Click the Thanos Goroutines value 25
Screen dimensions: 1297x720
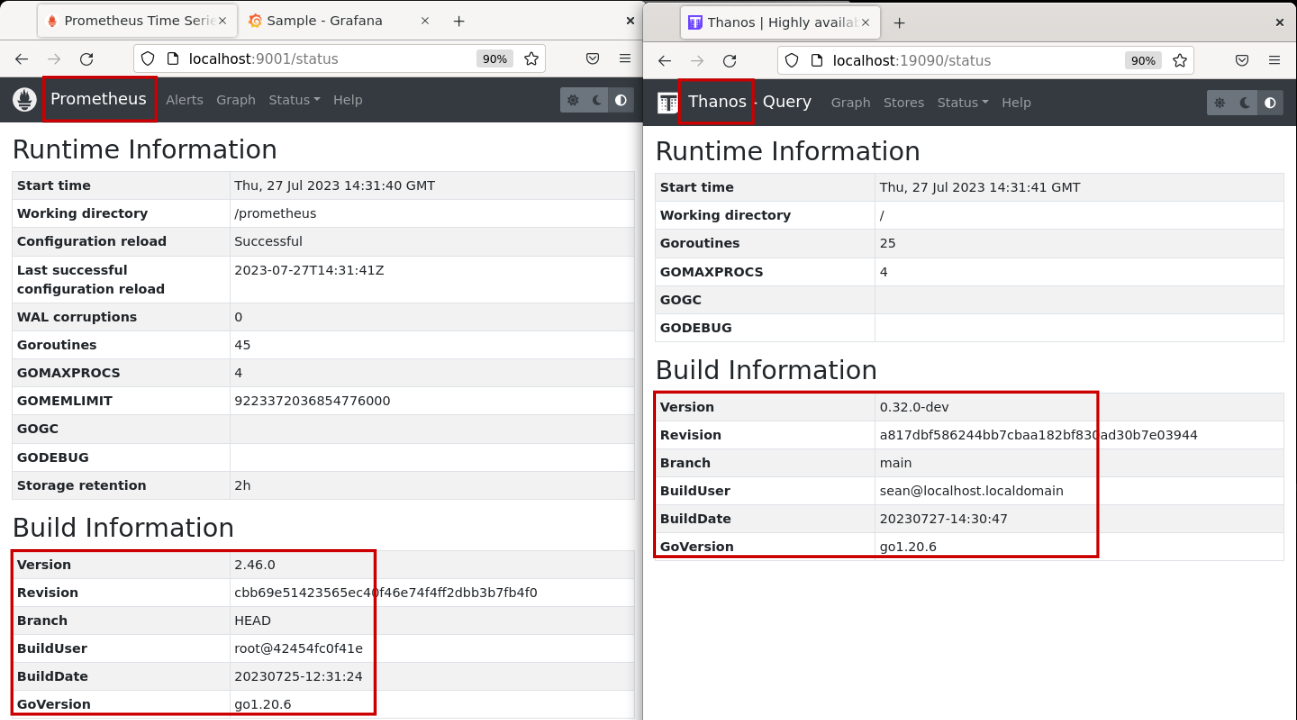tap(888, 244)
